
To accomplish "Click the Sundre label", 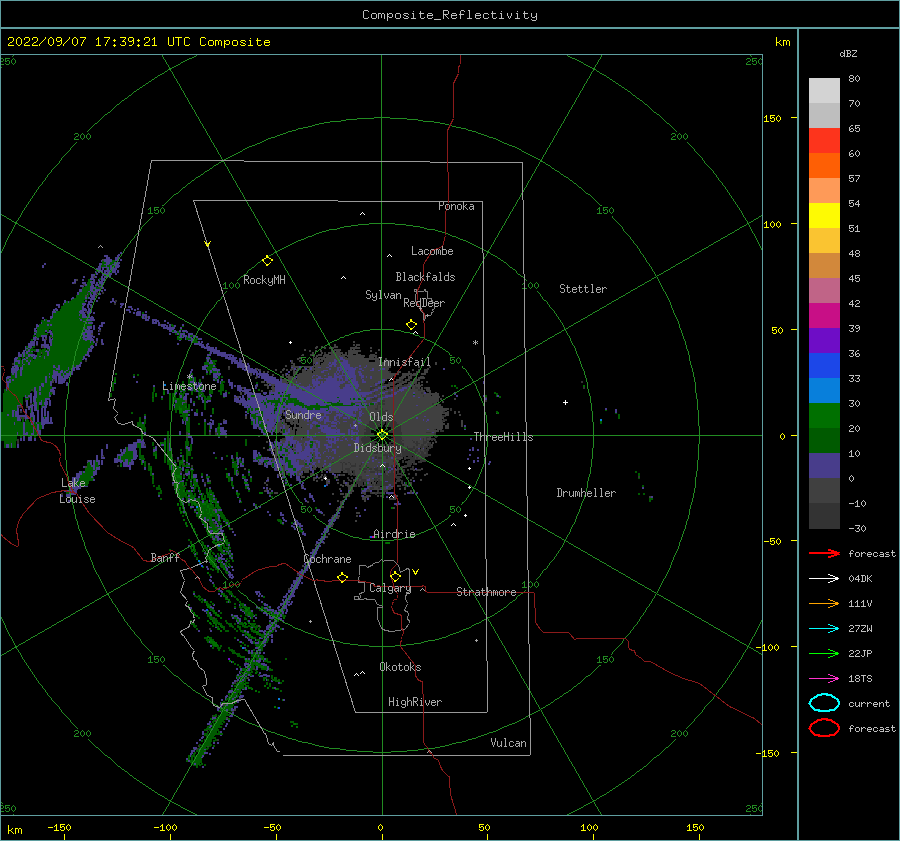I will (x=303, y=415).
